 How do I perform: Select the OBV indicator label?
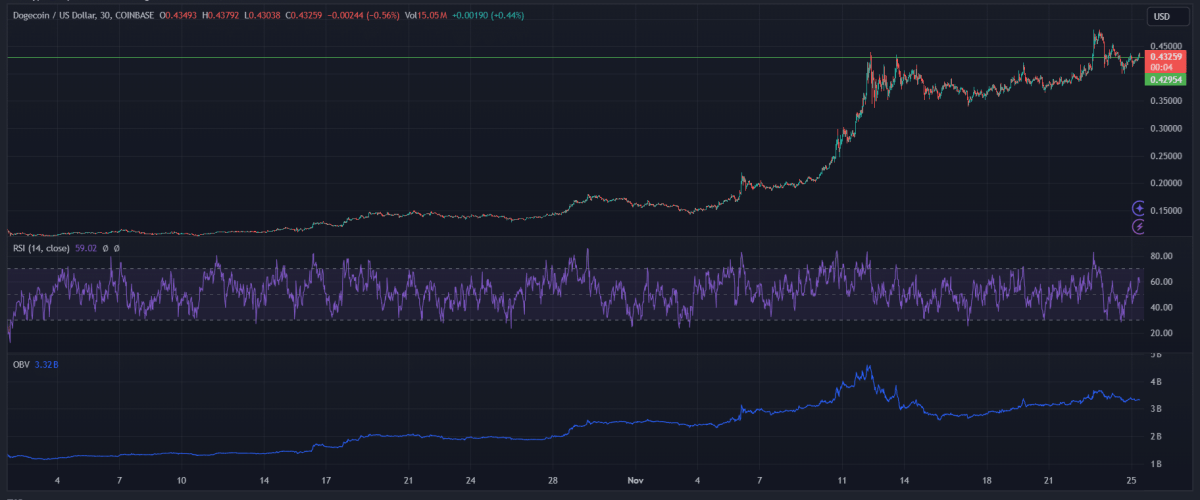pyautogui.click(x=19, y=365)
